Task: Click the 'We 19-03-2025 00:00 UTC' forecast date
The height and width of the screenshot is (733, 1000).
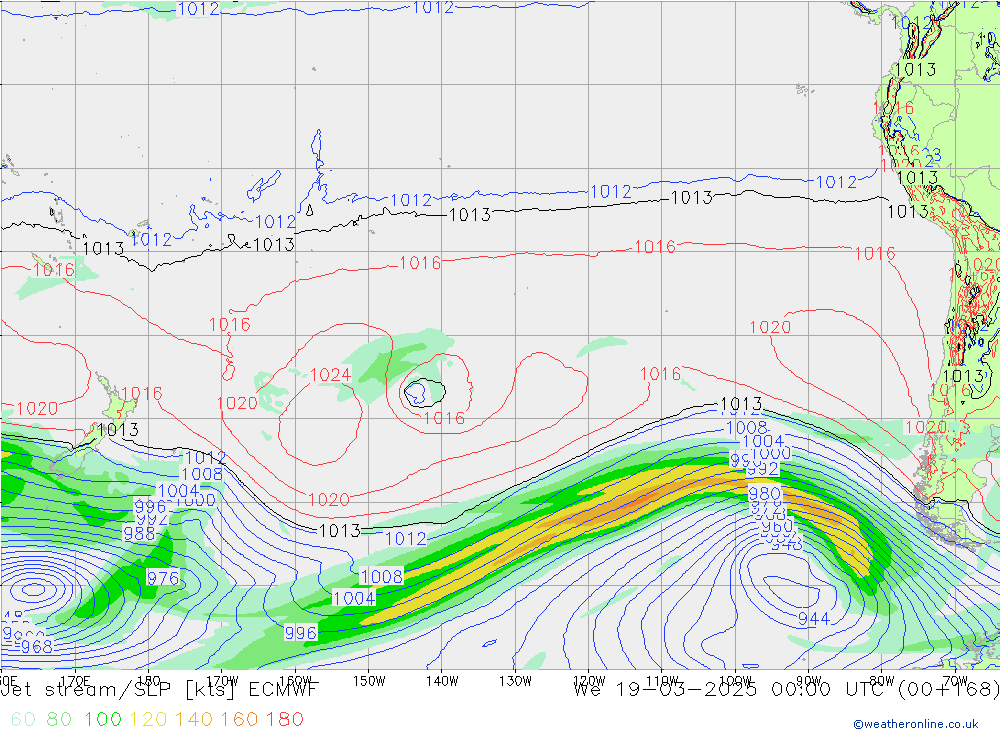Action: (x=732, y=690)
